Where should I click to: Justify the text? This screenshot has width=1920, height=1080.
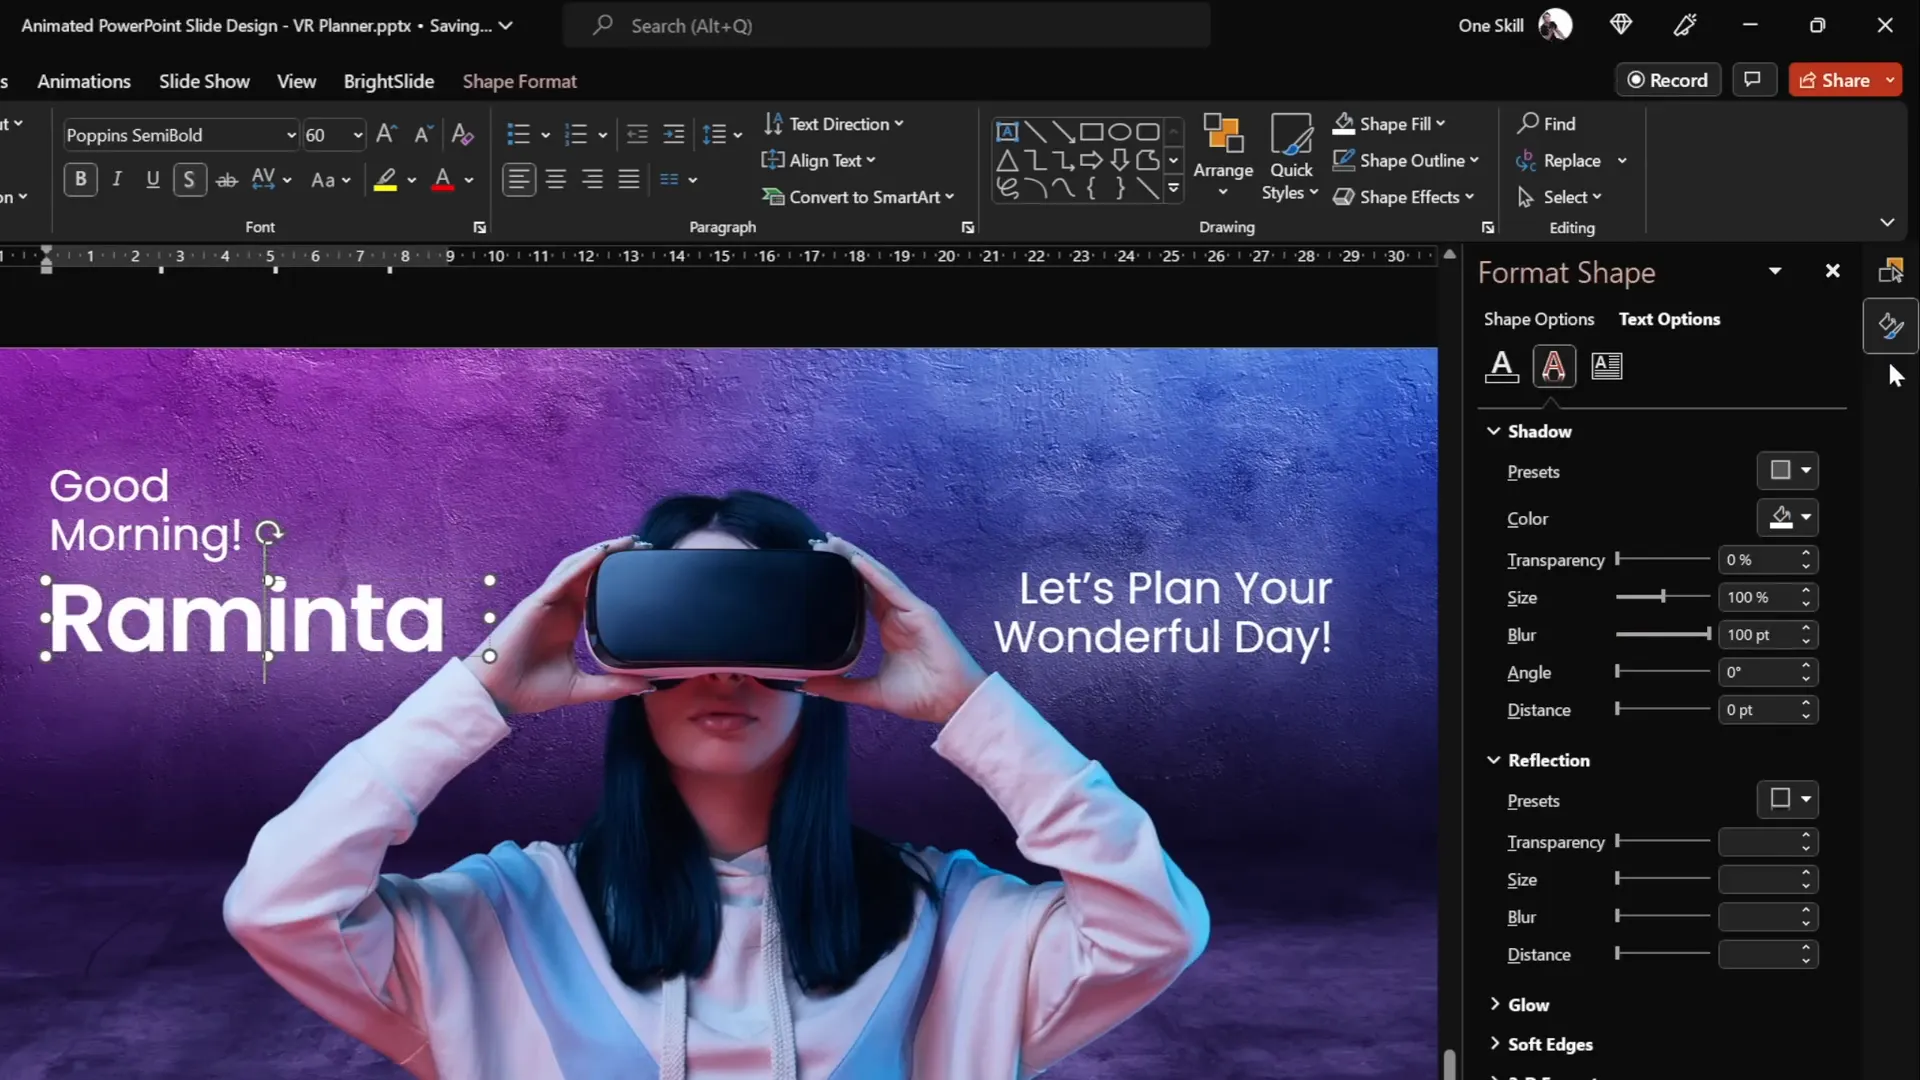[x=629, y=180]
